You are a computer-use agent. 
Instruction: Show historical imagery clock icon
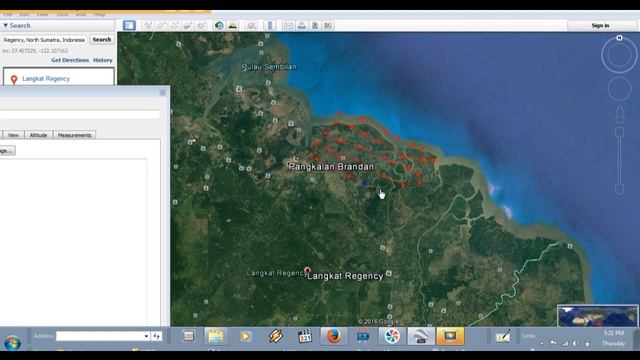click(x=219, y=25)
